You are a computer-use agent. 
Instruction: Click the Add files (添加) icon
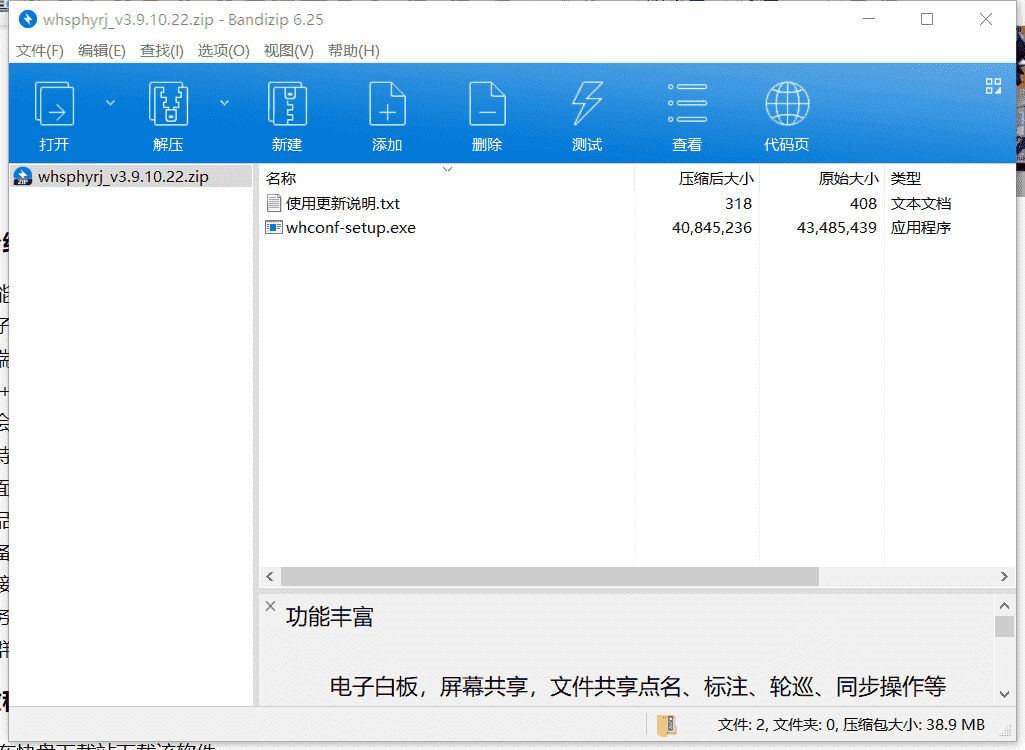pyautogui.click(x=388, y=103)
